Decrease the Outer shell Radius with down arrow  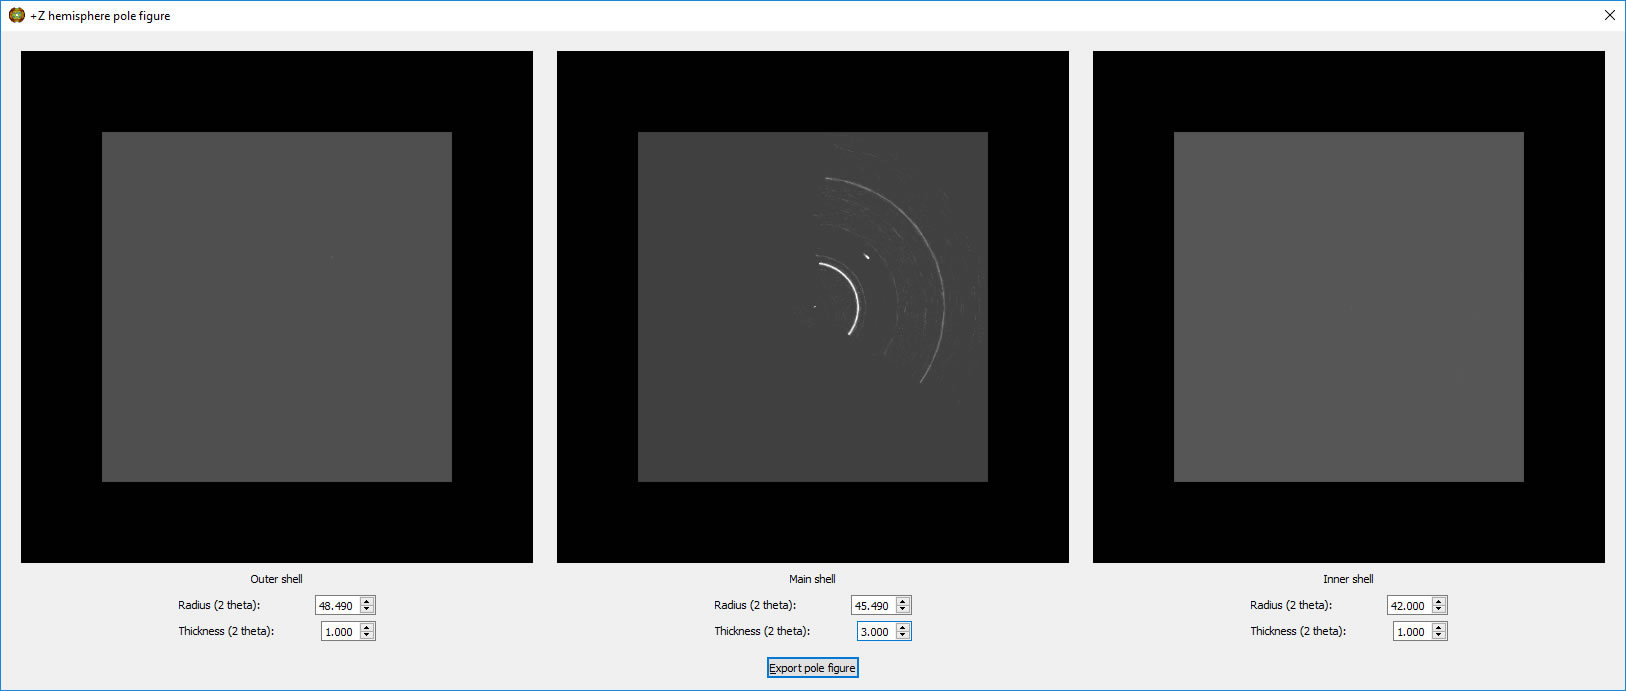[x=367, y=610]
